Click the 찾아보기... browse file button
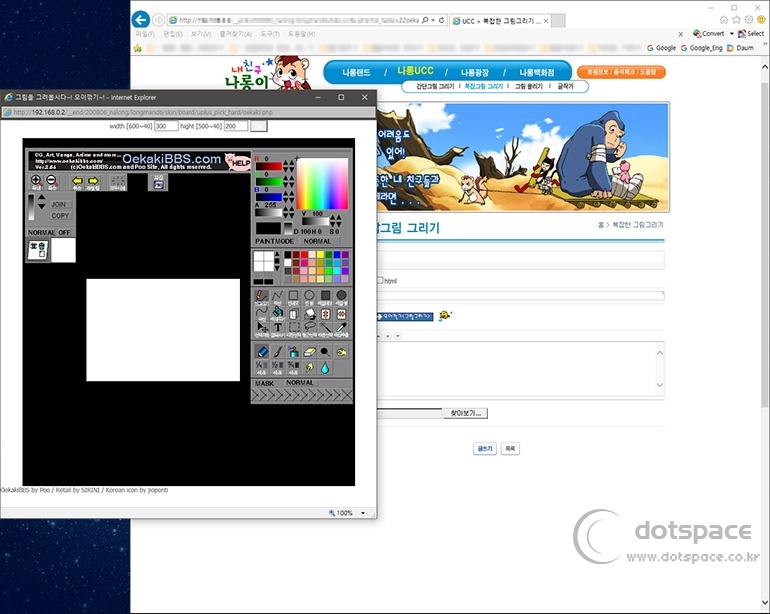 coord(466,413)
